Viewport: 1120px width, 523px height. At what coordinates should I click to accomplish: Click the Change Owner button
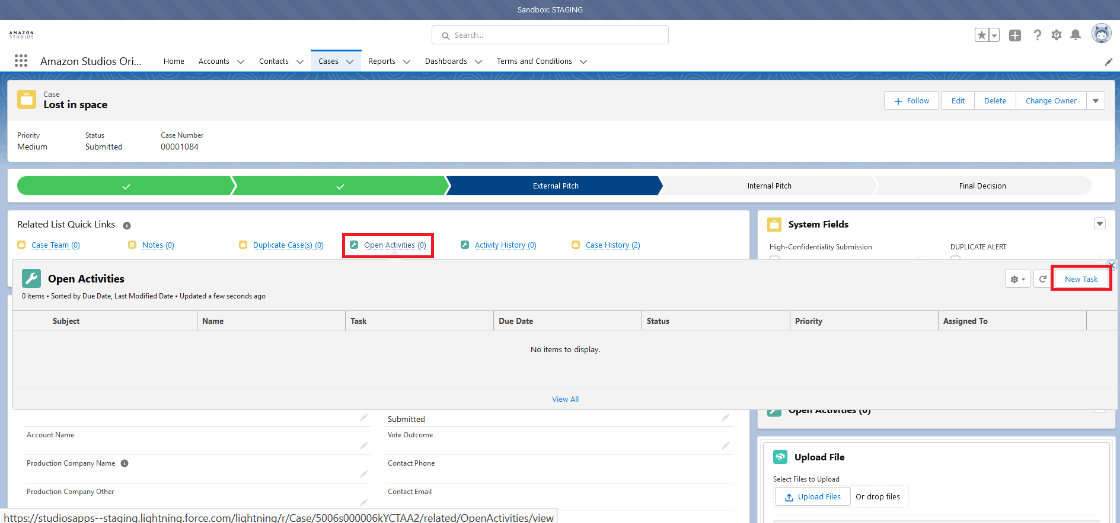(x=1051, y=101)
